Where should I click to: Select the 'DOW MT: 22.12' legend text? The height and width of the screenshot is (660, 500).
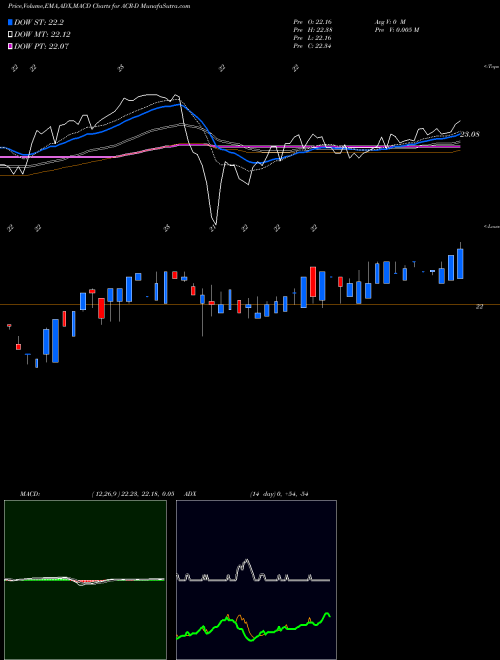42,35
